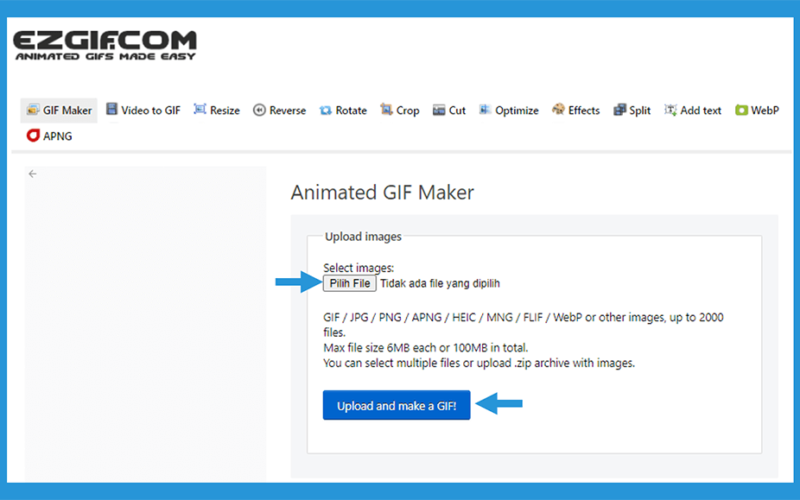Image resolution: width=800 pixels, height=500 pixels.
Task: Click the back arrow in left panel
Action: coord(33,174)
